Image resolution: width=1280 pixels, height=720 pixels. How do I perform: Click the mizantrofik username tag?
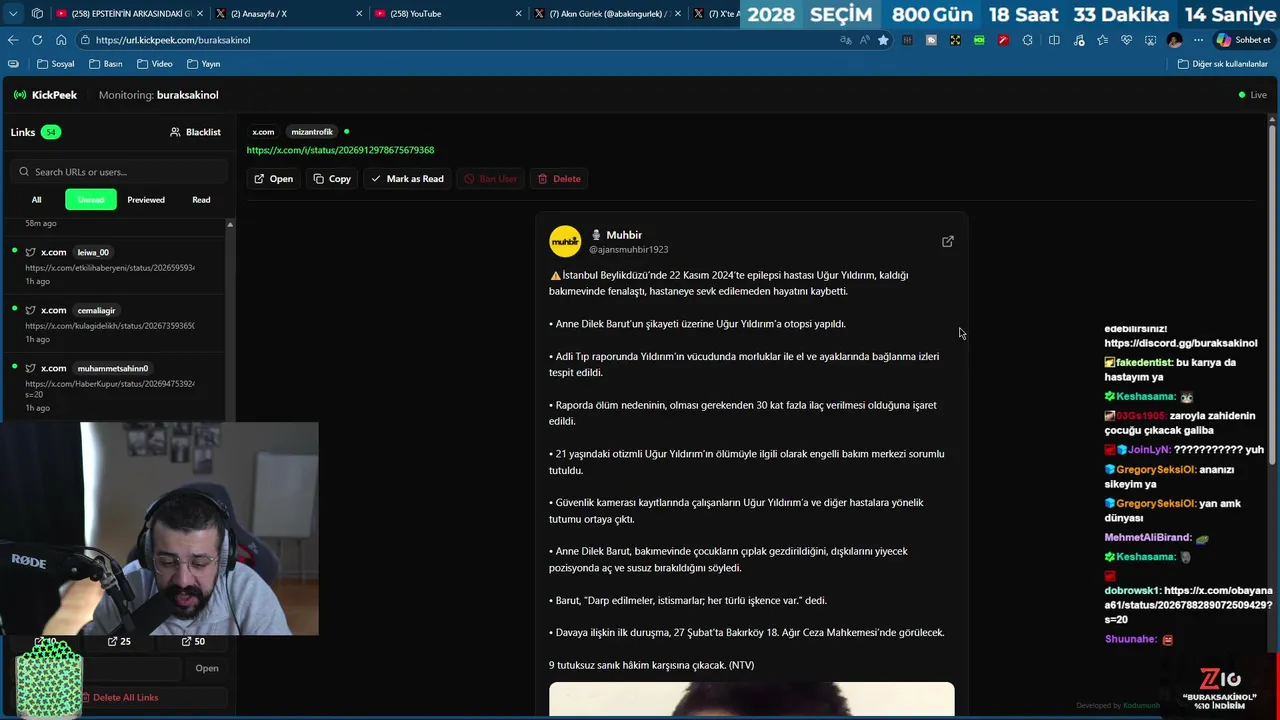coord(312,132)
